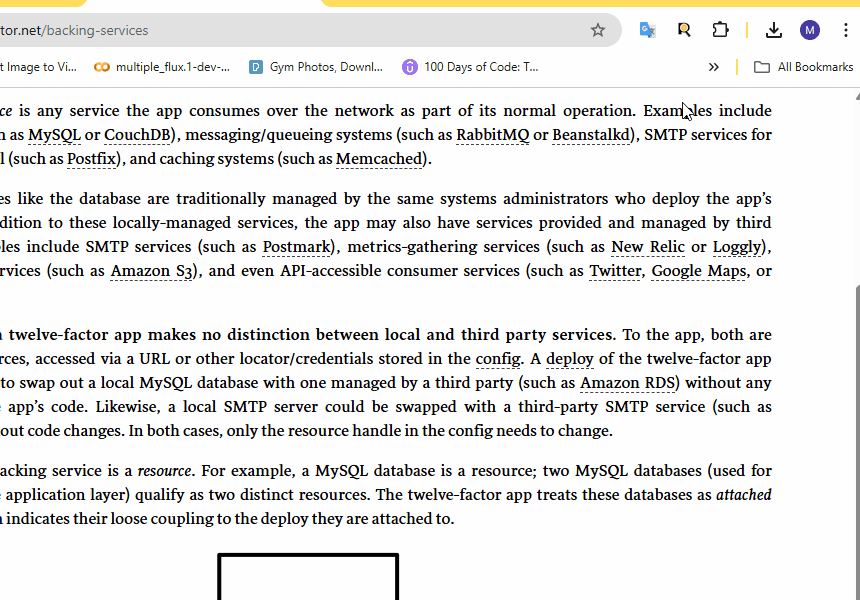This screenshot has height=600, width=860.
Task: Toggle the bookmark star for this page
Action: (597, 30)
